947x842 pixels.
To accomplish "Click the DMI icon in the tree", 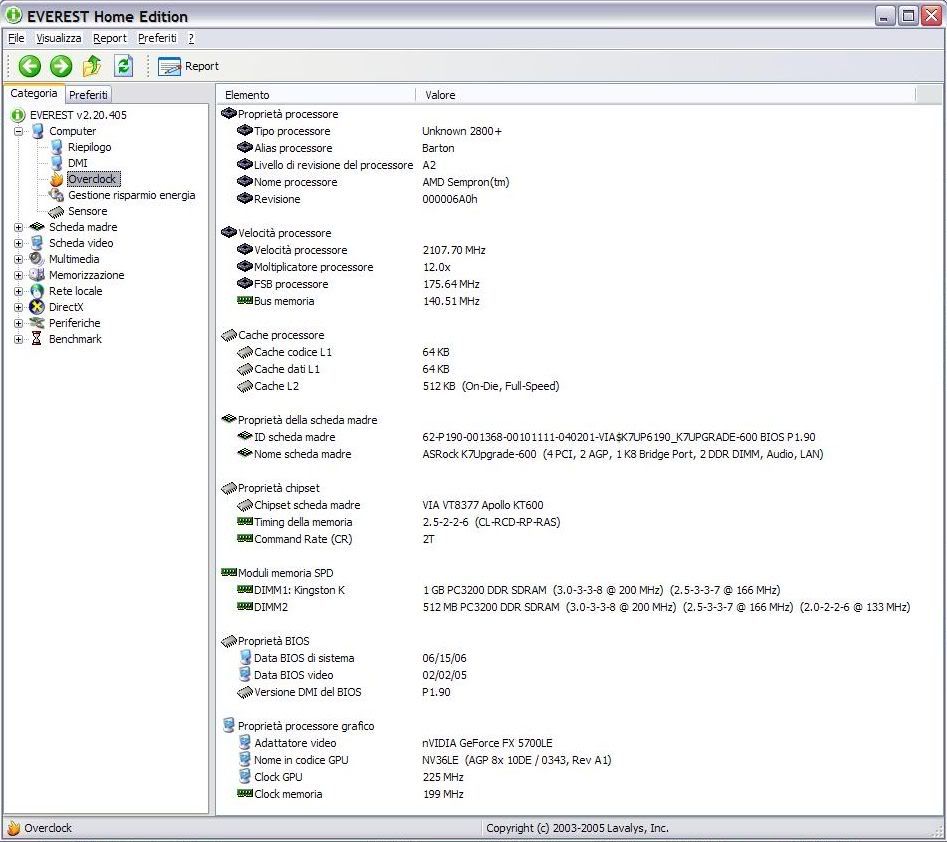I will click(57, 163).
